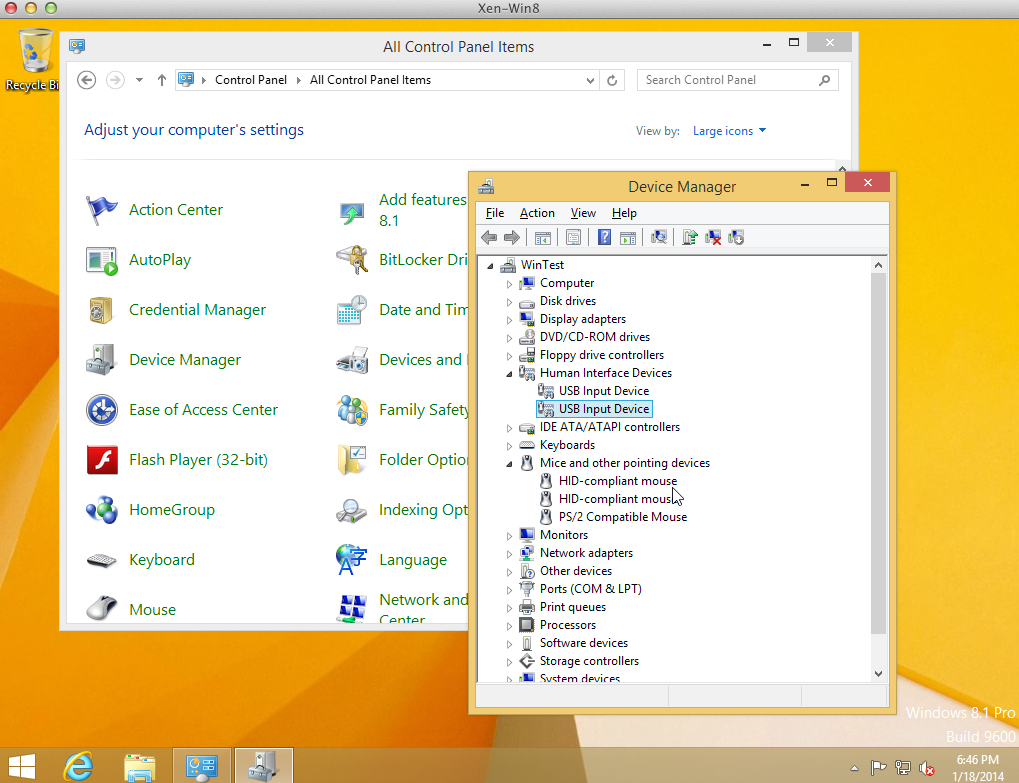Click the HomeGroup link
Screen dimensions: 1019x783
pyautogui.click(x=171, y=510)
